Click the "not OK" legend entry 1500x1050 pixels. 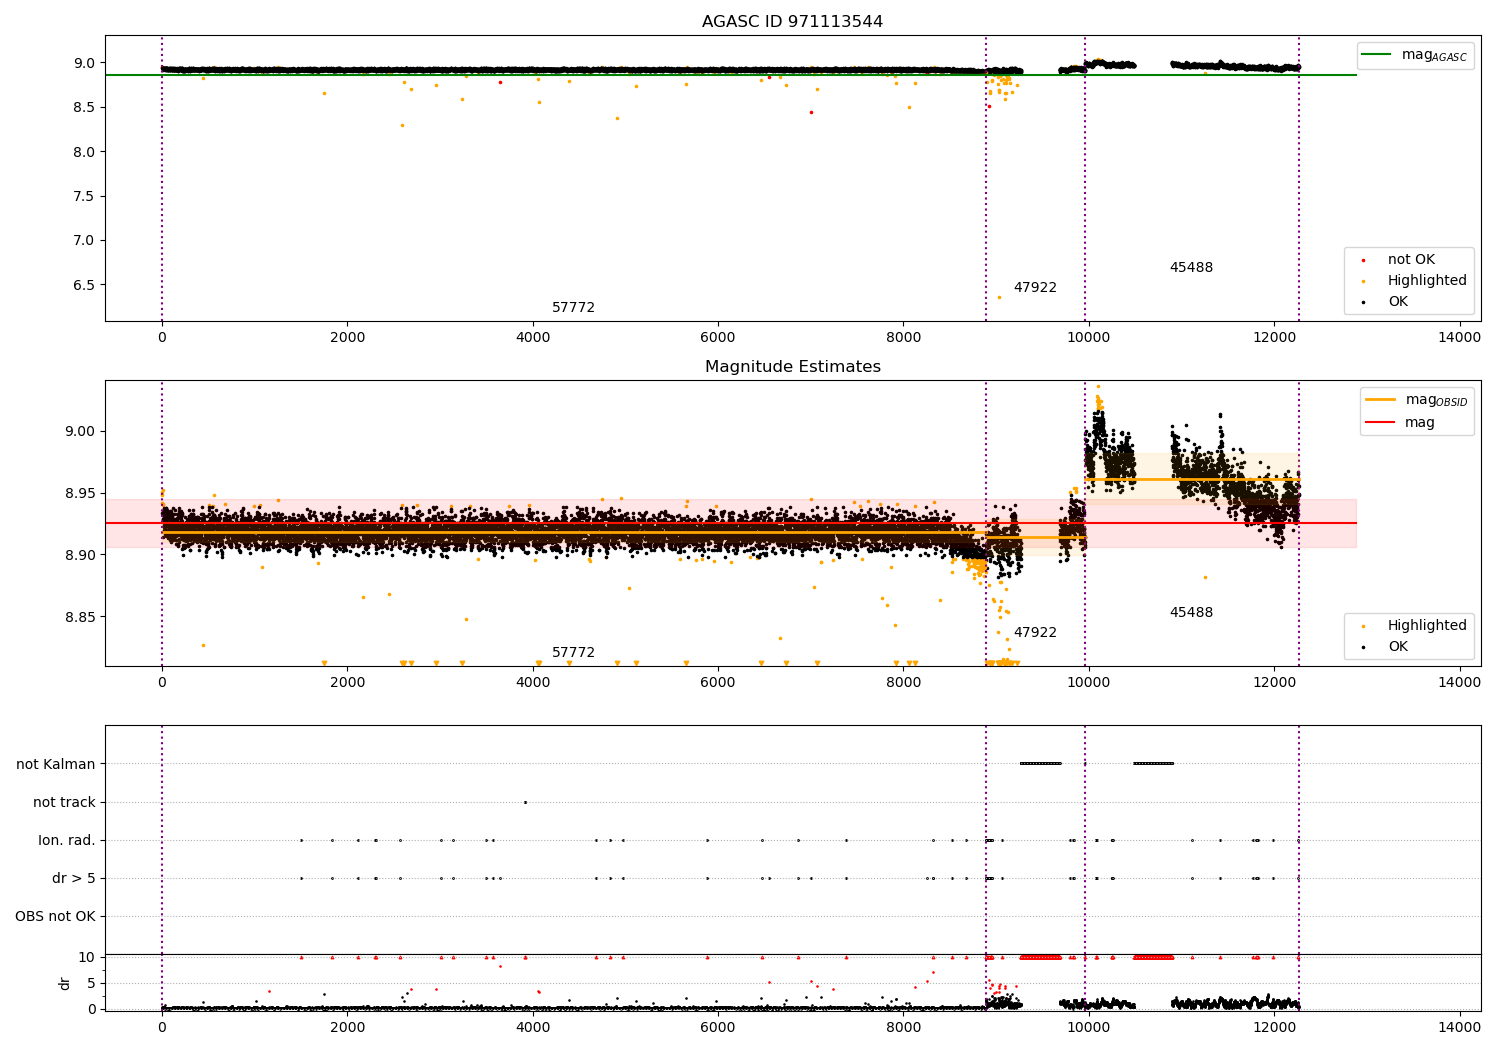[1411, 260]
